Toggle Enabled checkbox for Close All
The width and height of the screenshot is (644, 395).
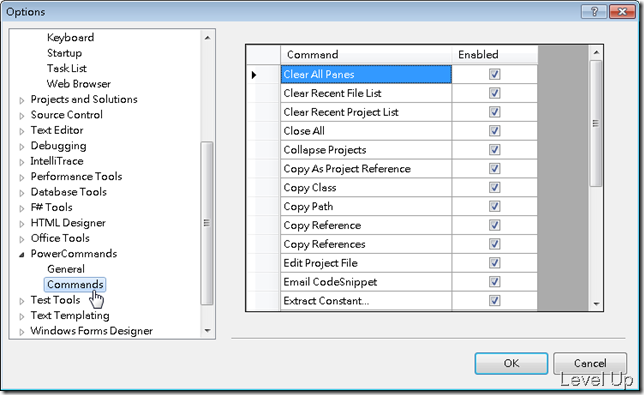pos(494,131)
